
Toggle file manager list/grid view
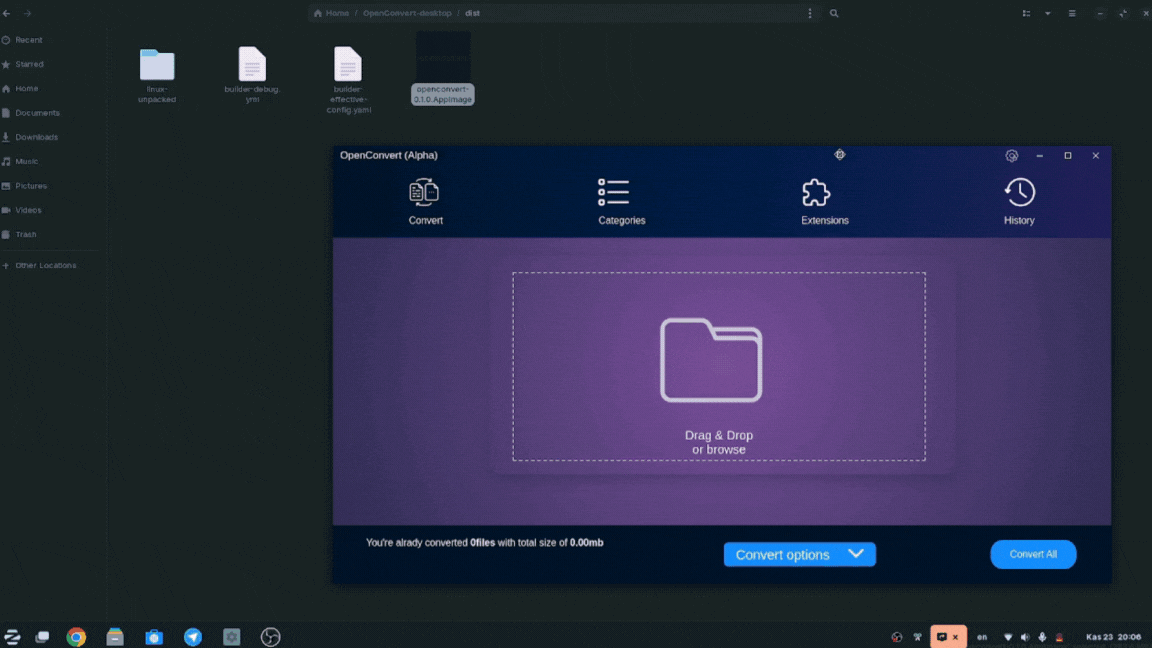click(1026, 13)
